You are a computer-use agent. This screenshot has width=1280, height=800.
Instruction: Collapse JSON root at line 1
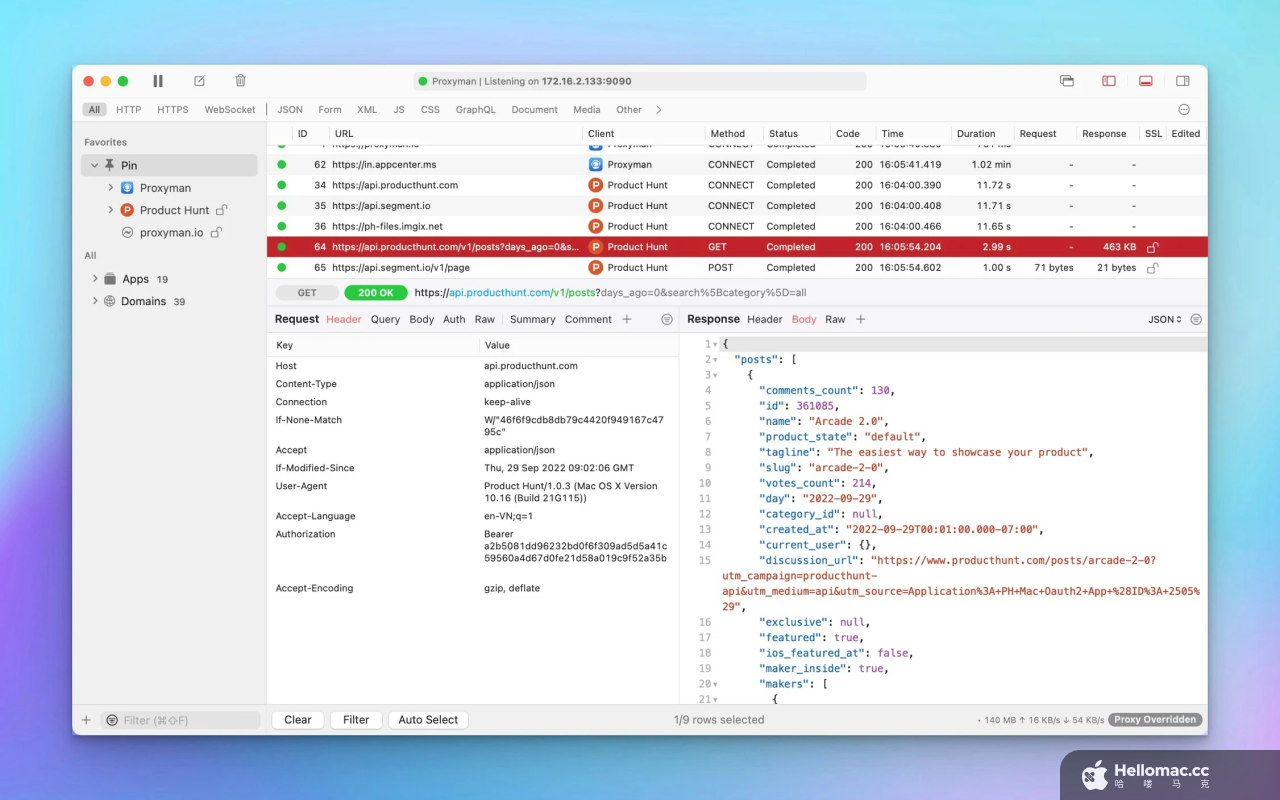[x=715, y=344]
